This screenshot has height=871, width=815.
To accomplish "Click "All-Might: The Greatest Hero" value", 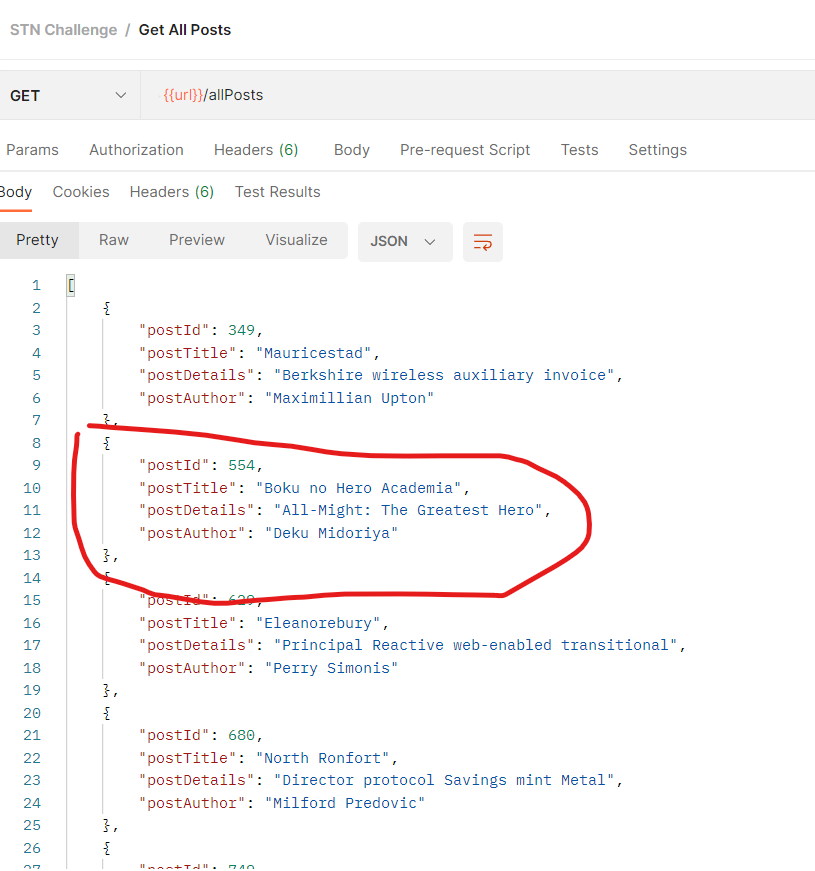I will [x=407, y=510].
